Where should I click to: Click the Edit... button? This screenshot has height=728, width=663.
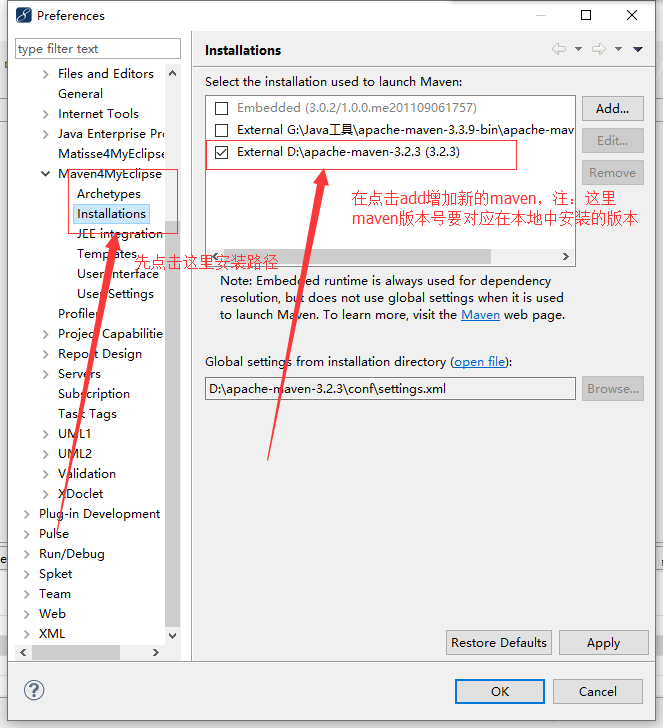612,141
